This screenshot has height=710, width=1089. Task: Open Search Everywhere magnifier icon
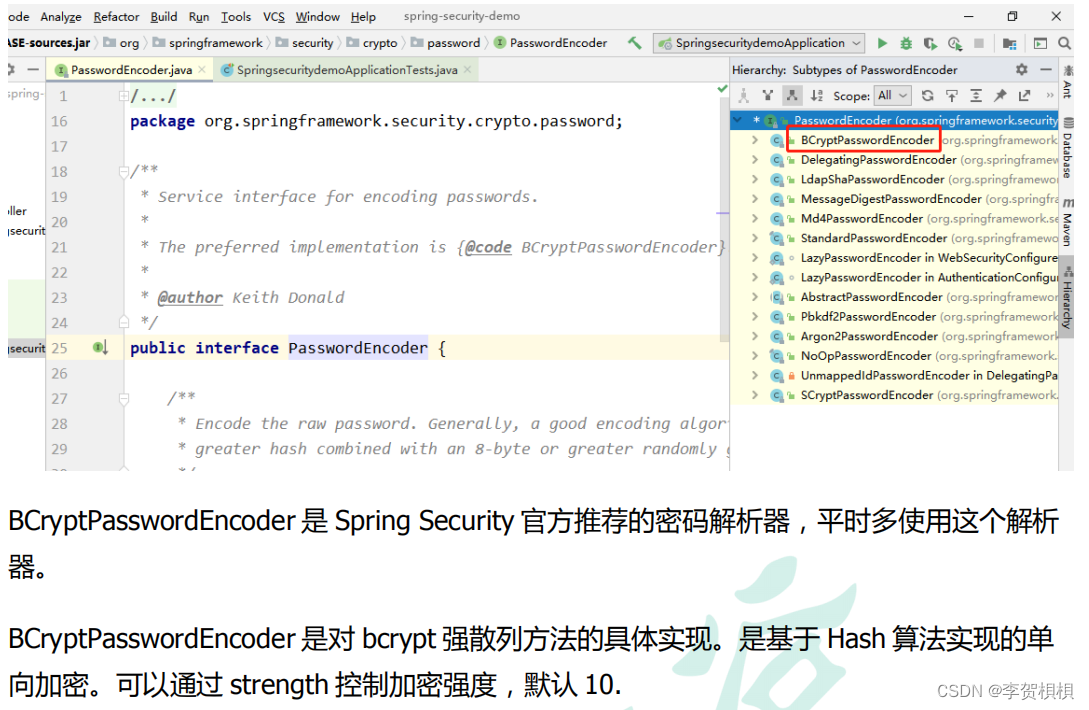pos(1064,44)
